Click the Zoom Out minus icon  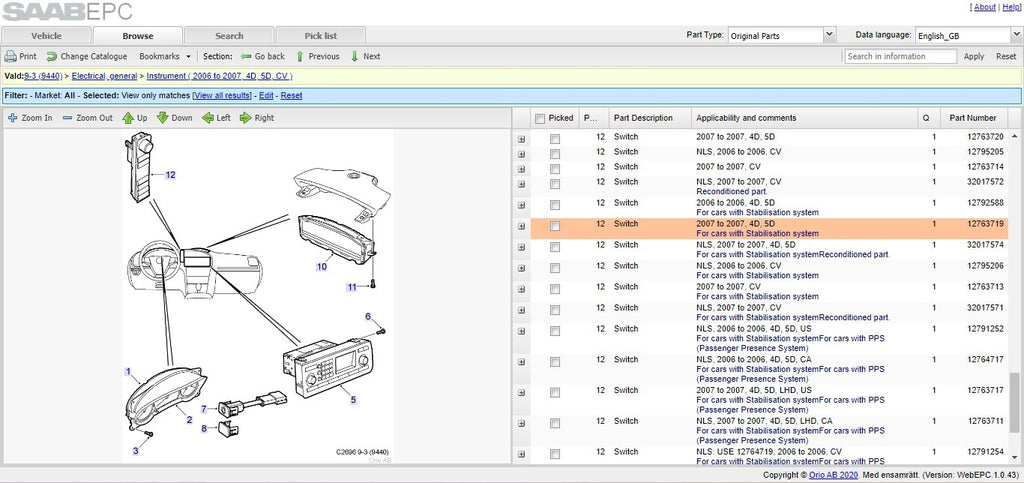67,118
